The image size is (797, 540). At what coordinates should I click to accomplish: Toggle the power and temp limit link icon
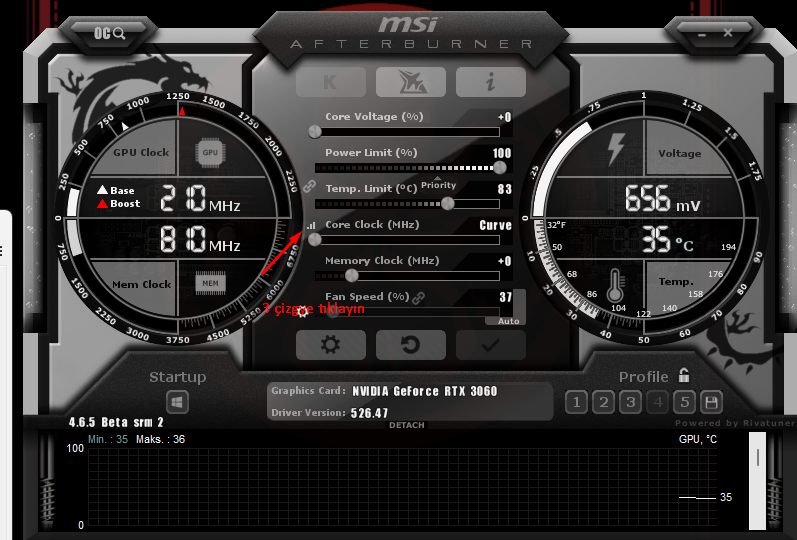pyautogui.click(x=310, y=187)
